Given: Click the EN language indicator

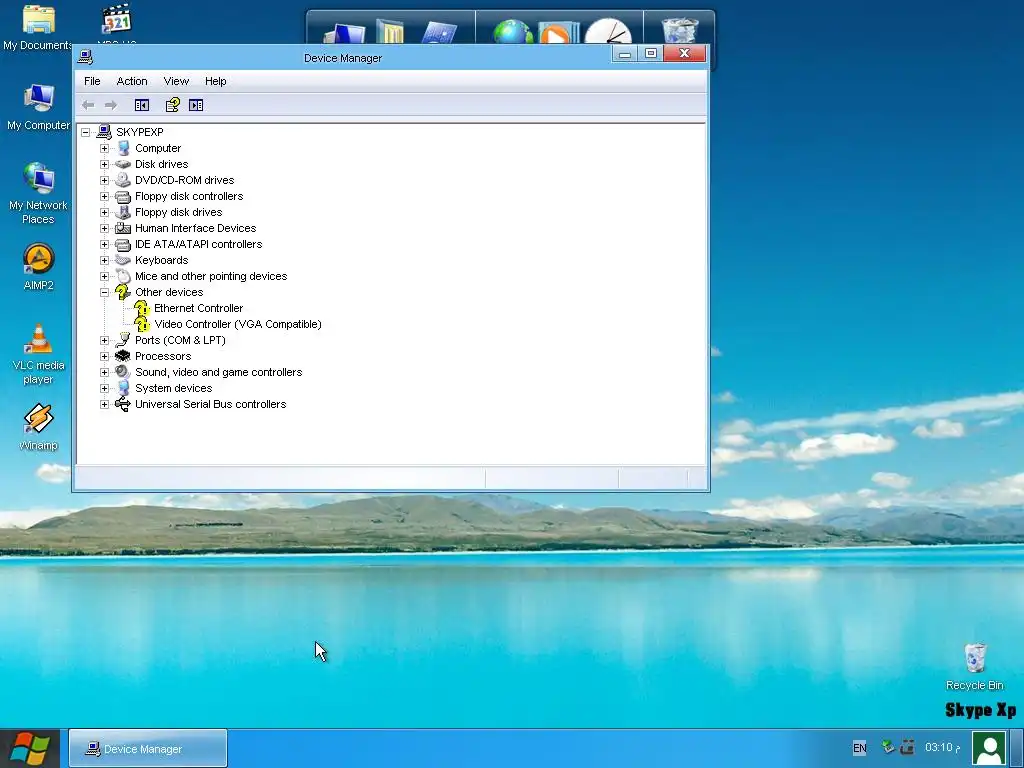Looking at the screenshot, I should pos(859,748).
